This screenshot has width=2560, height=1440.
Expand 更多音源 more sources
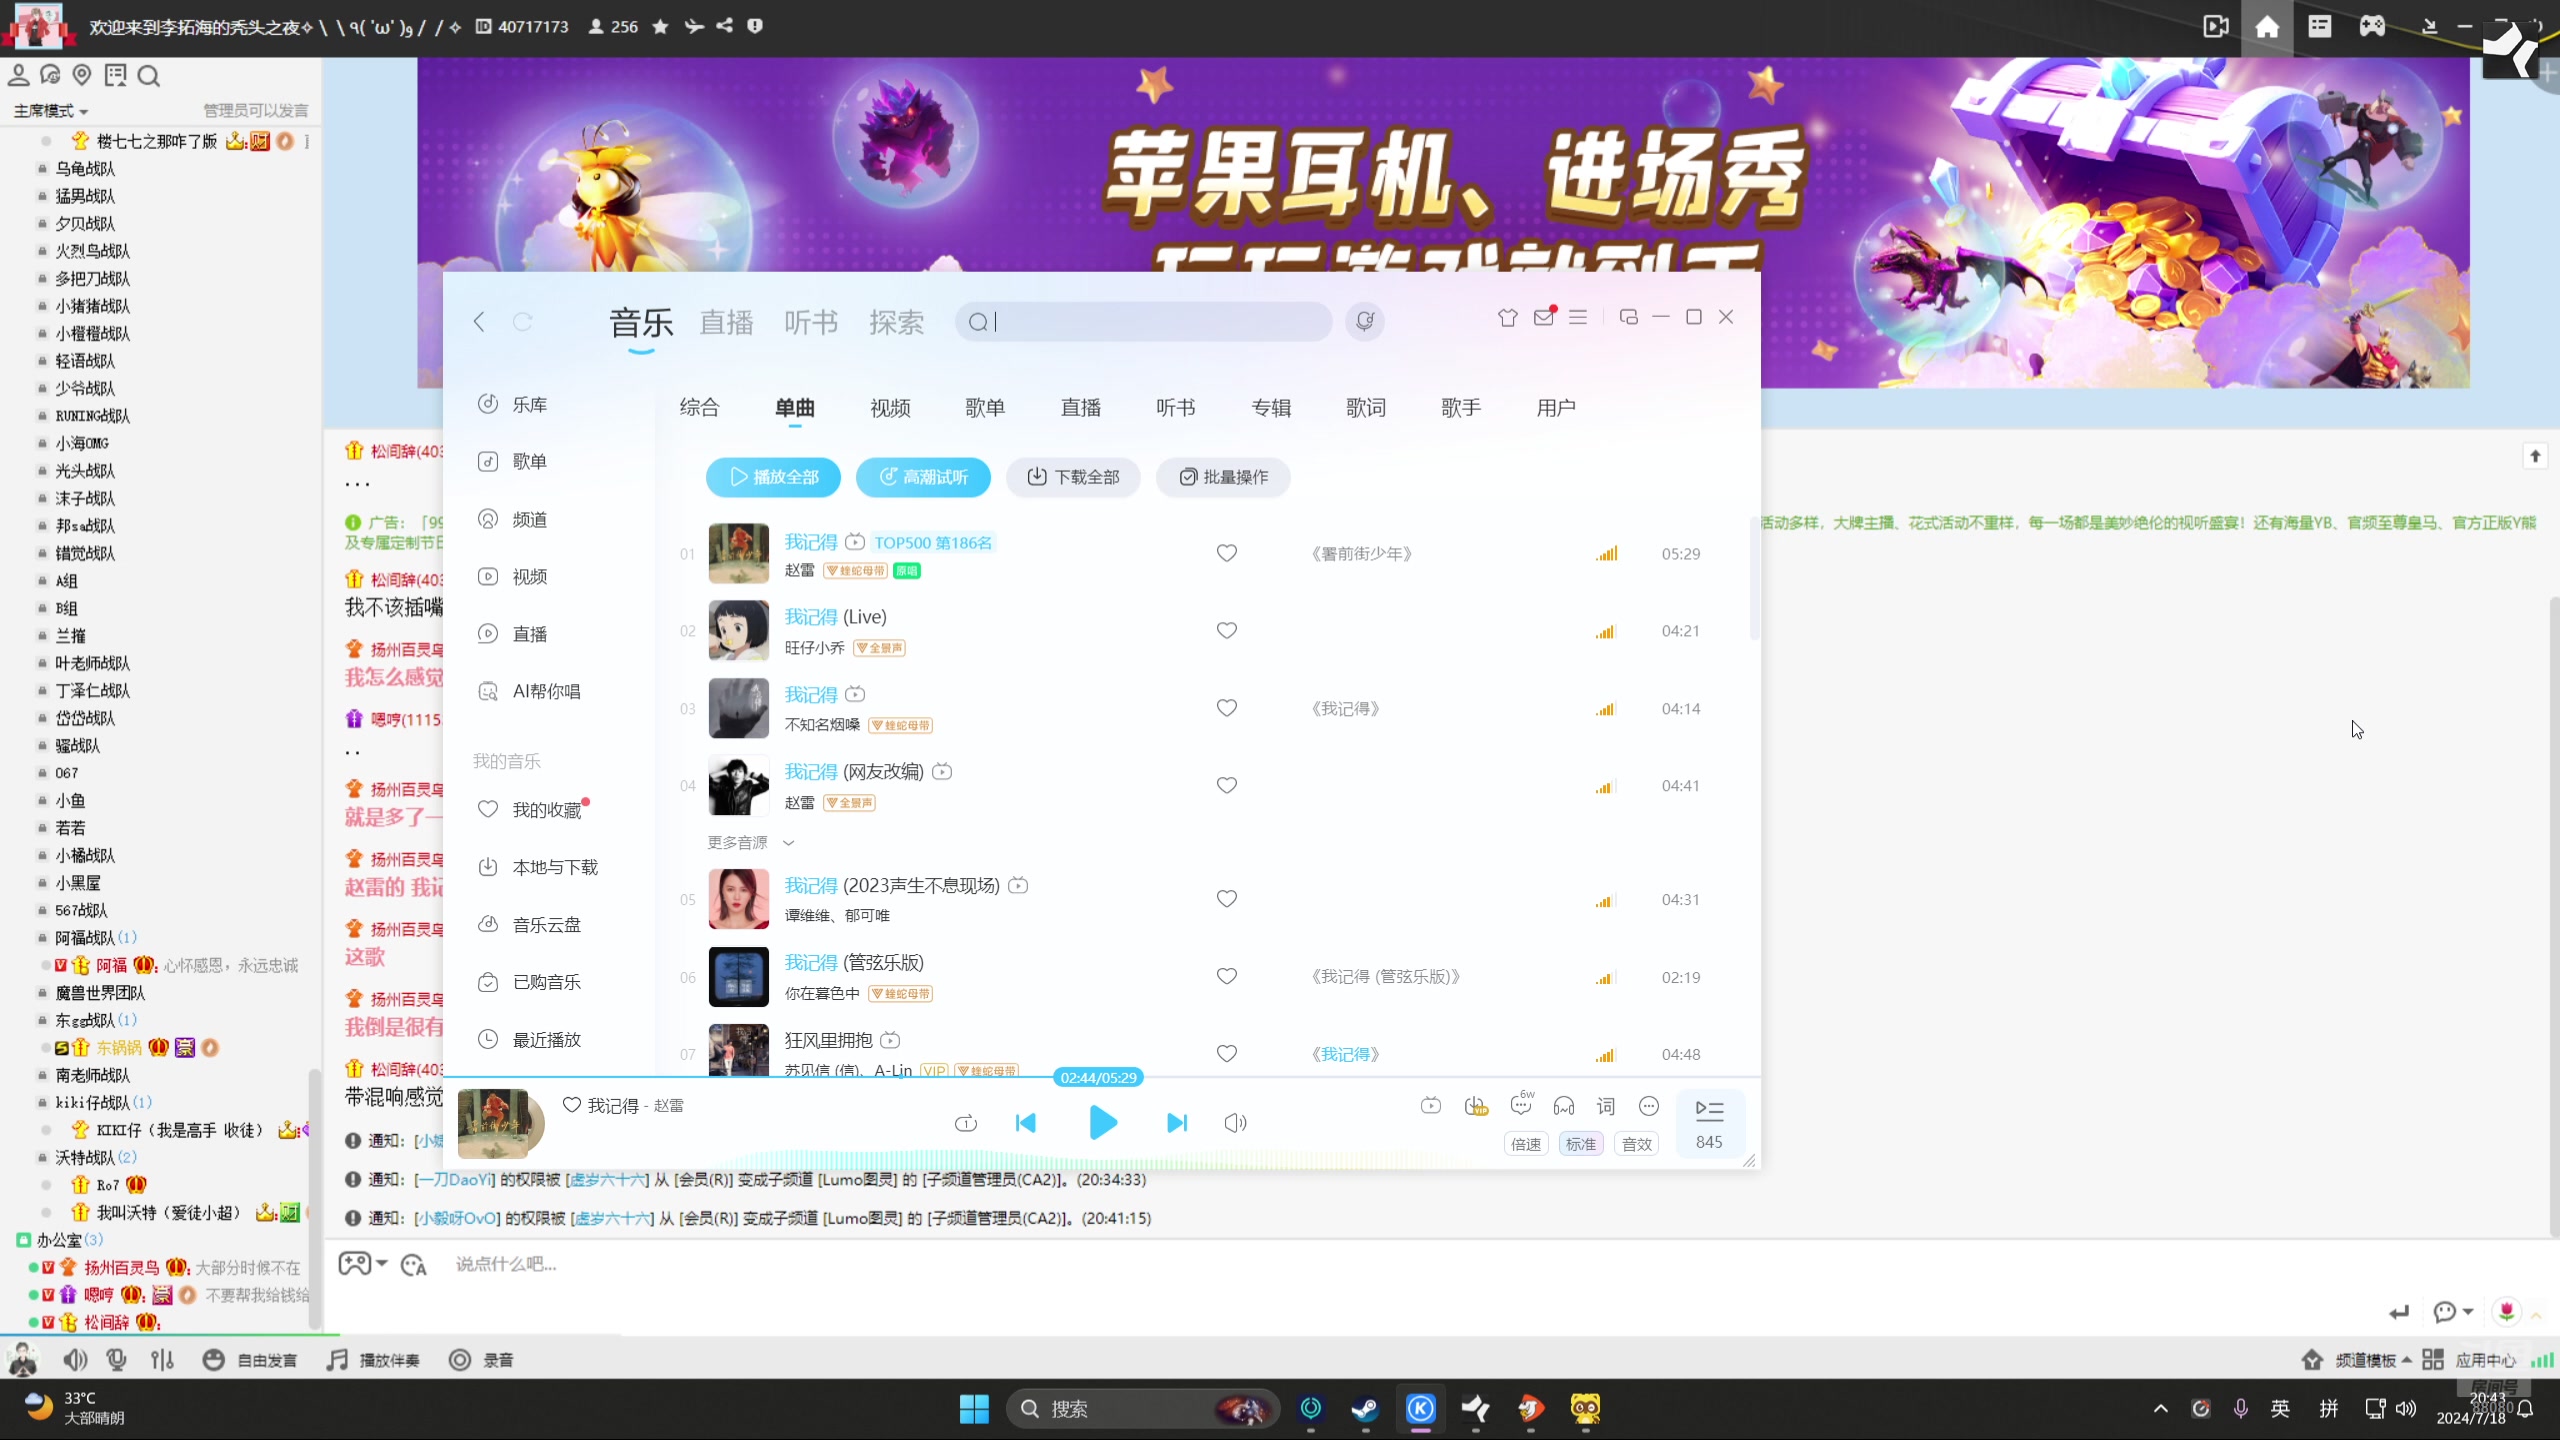pos(750,843)
